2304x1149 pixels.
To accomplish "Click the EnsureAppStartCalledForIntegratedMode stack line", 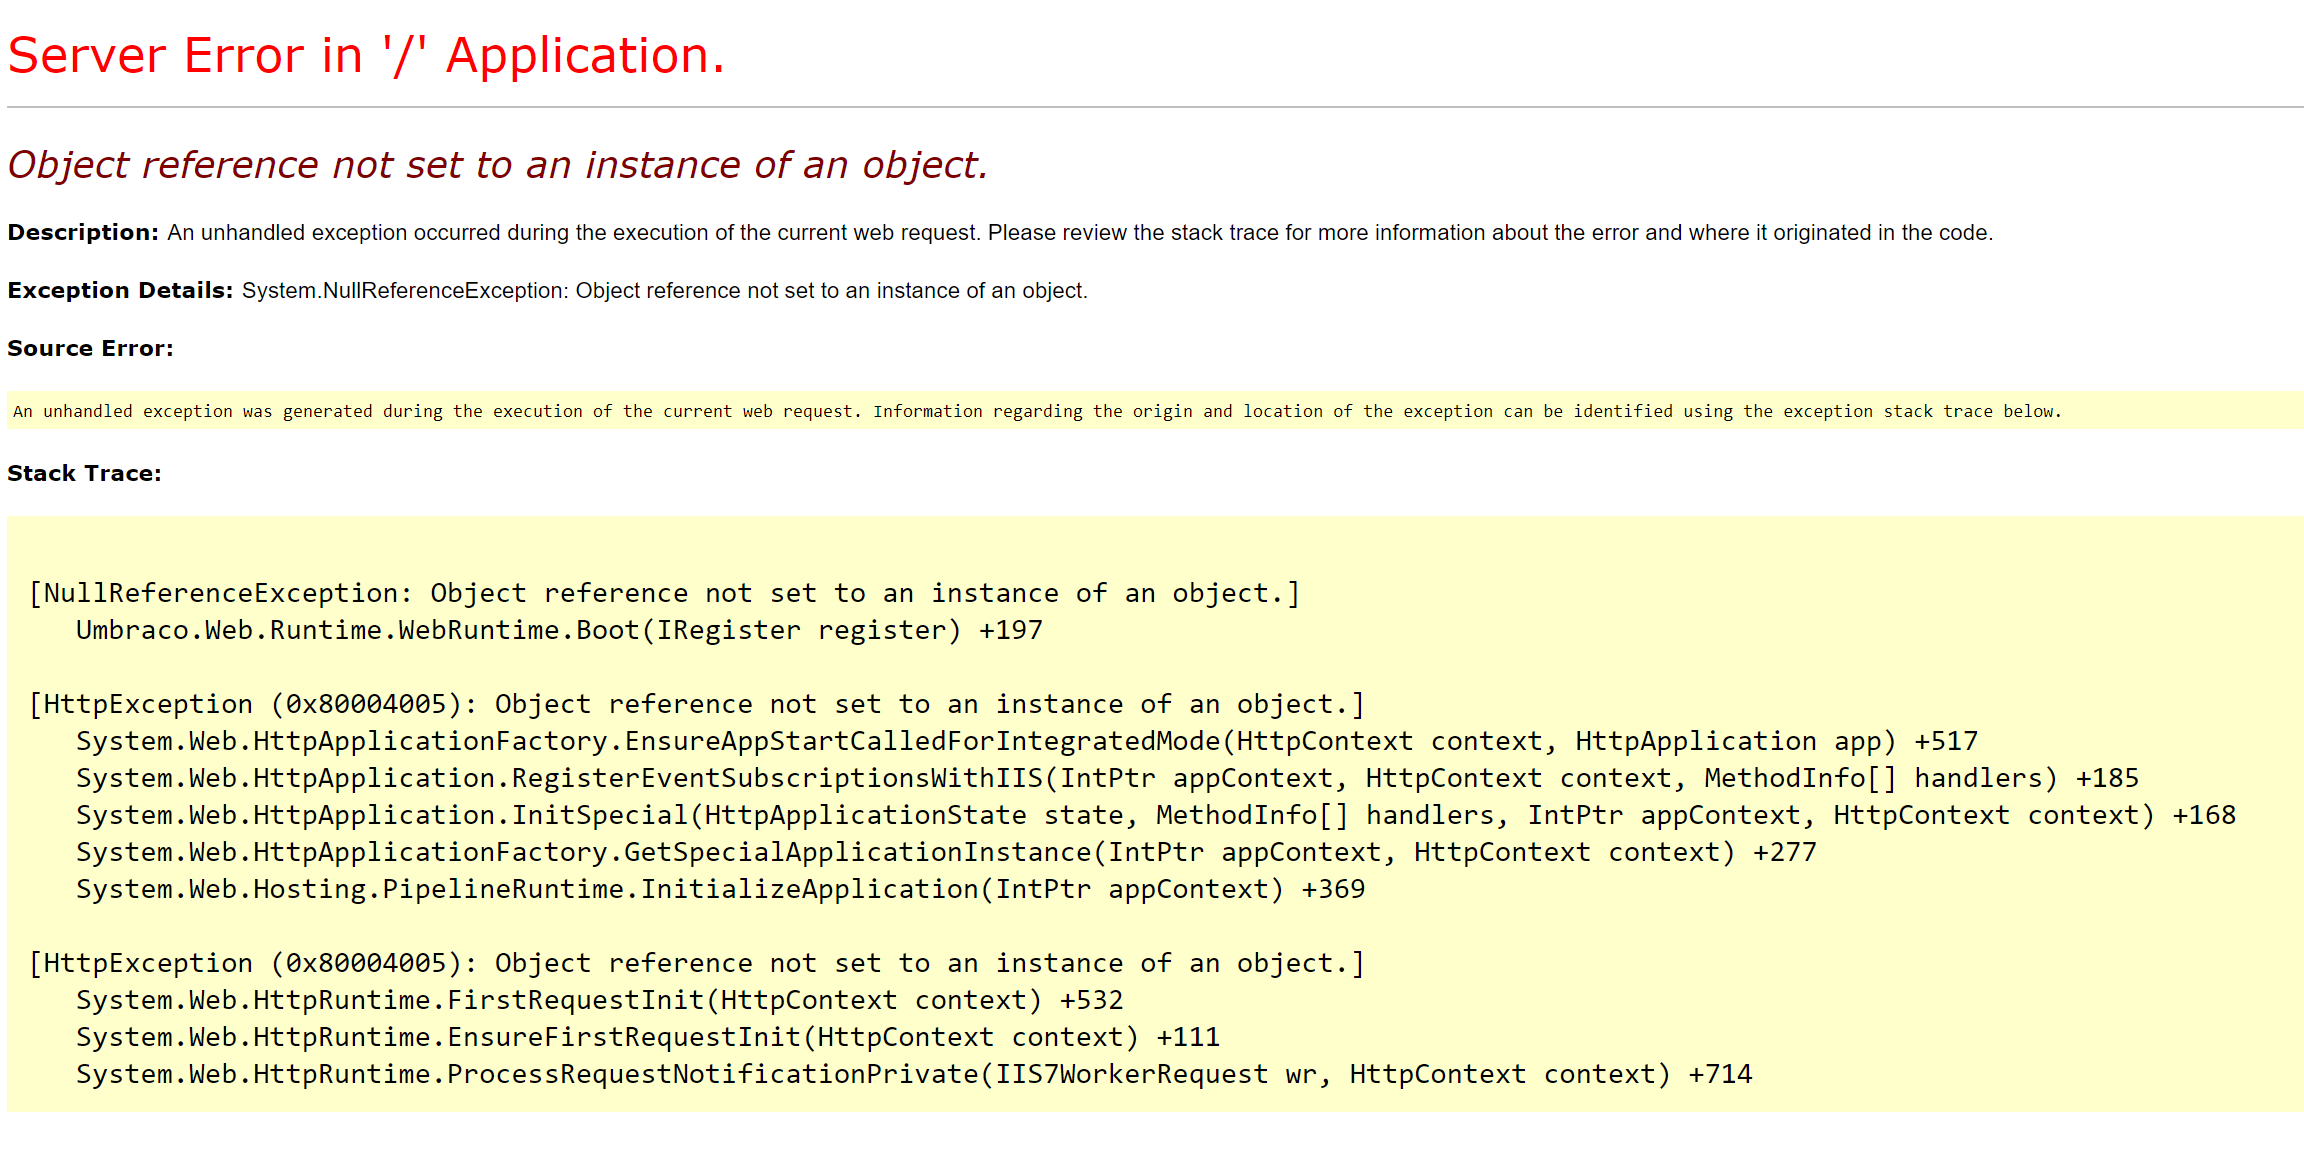I will [1026, 741].
